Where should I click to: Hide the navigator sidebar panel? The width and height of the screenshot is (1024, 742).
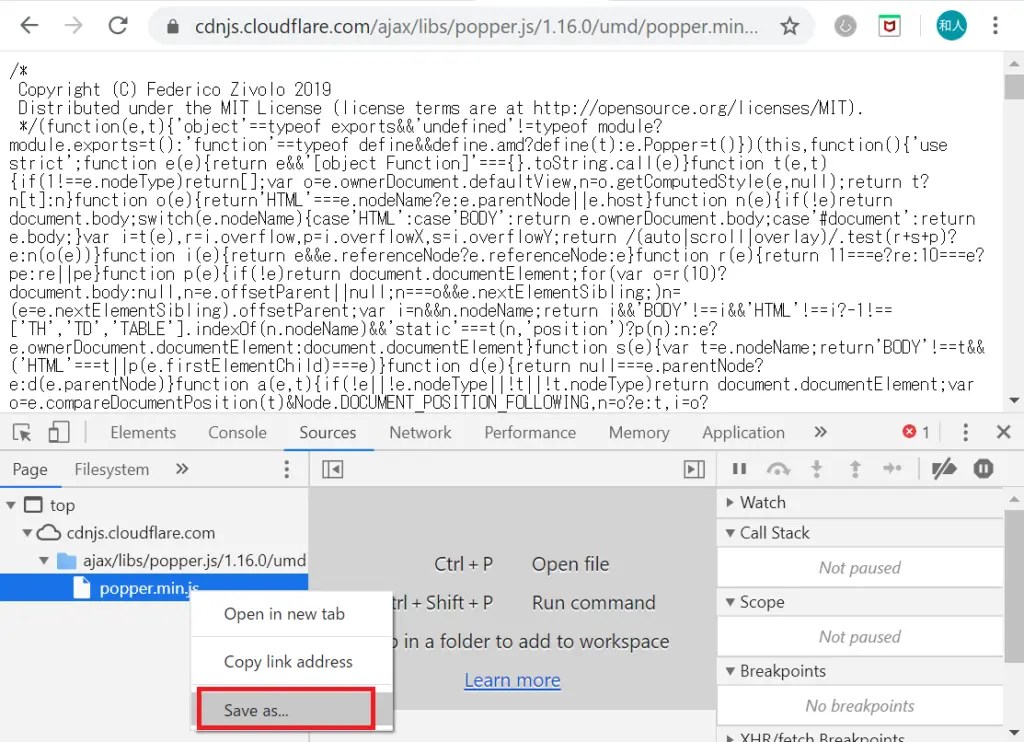tap(333, 468)
